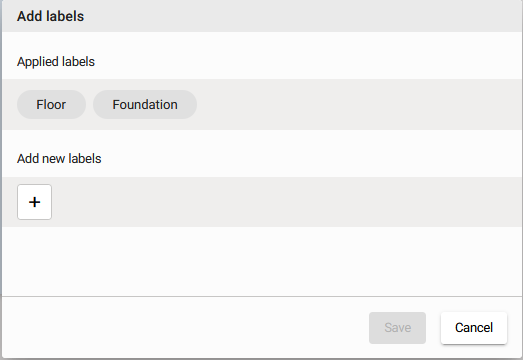Focus the Floor chip in Applied labels
Image resolution: width=523 pixels, height=360 pixels.
tap(51, 104)
